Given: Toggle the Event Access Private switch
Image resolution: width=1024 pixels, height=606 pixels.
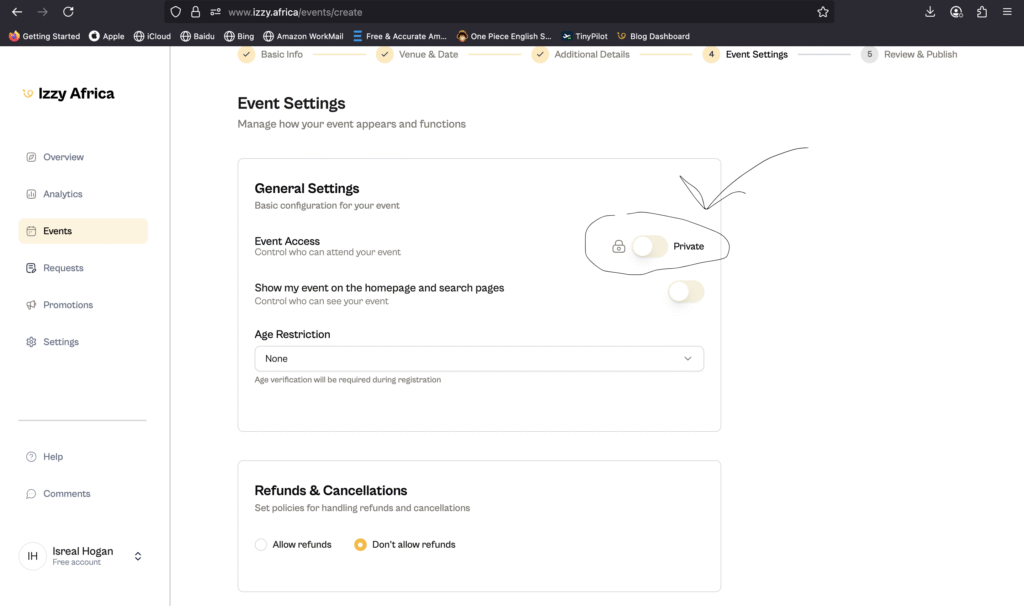Looking at the screenshot, I should click(x=650, y=246).
